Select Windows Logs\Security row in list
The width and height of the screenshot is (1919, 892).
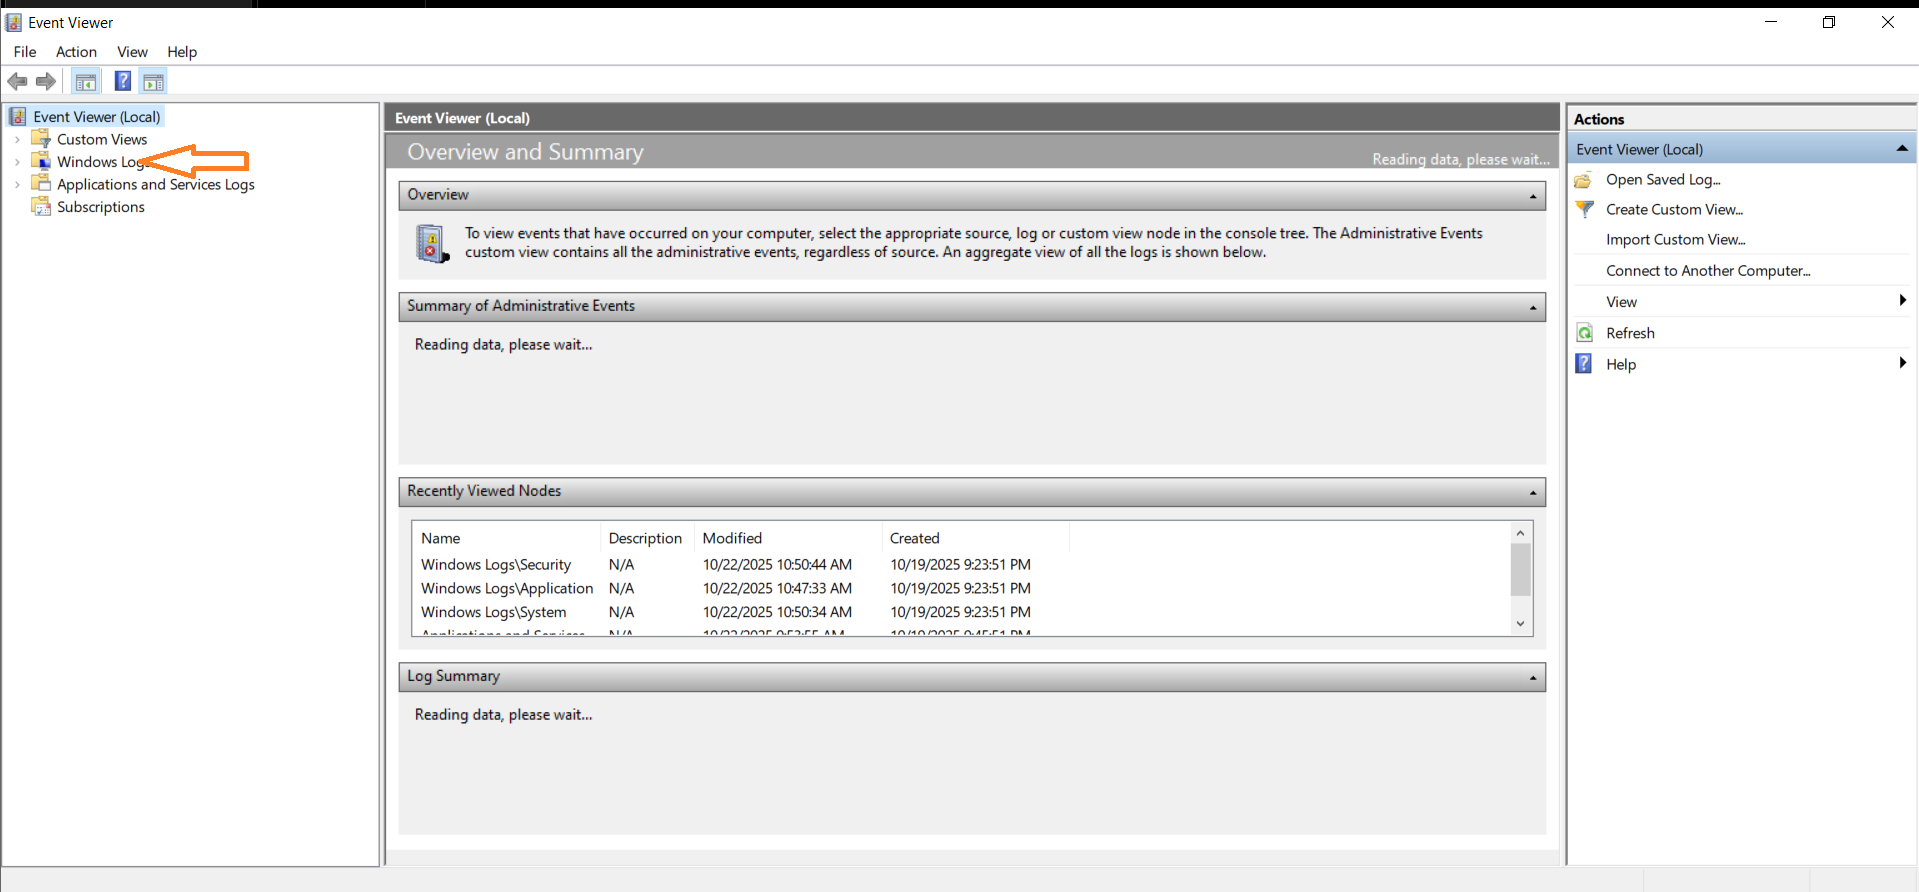pos(496,565)
